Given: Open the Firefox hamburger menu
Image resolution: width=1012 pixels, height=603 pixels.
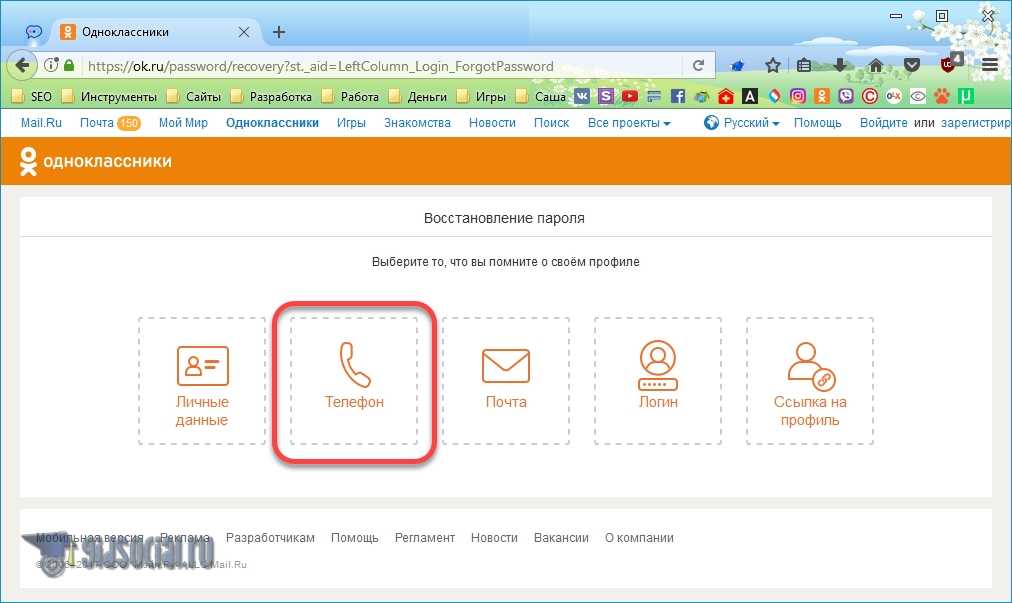Looking at the screenshot, I should click(989, 66).
